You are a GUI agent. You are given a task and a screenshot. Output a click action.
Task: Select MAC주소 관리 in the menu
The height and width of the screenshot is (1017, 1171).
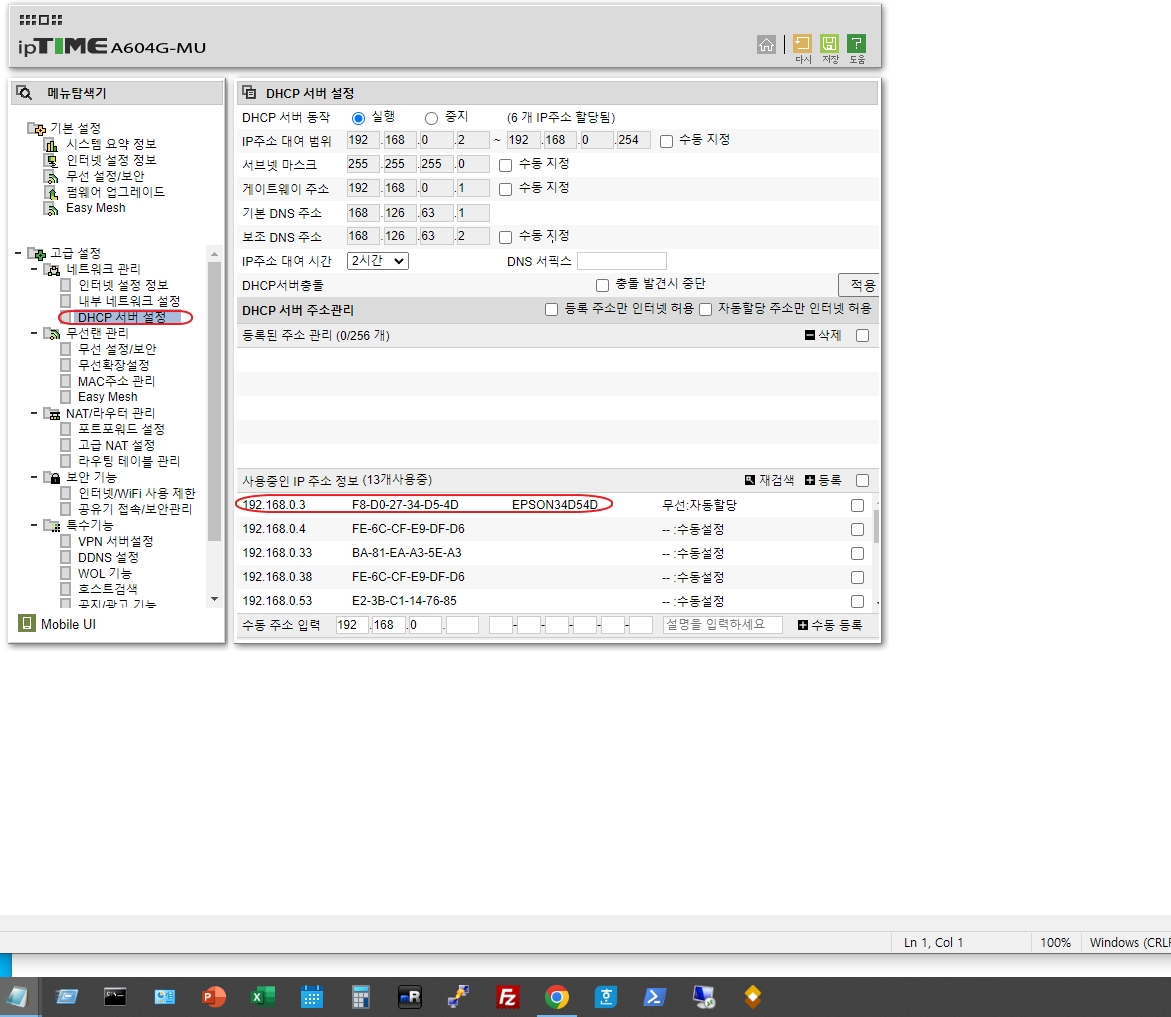[x=116, y=381]
